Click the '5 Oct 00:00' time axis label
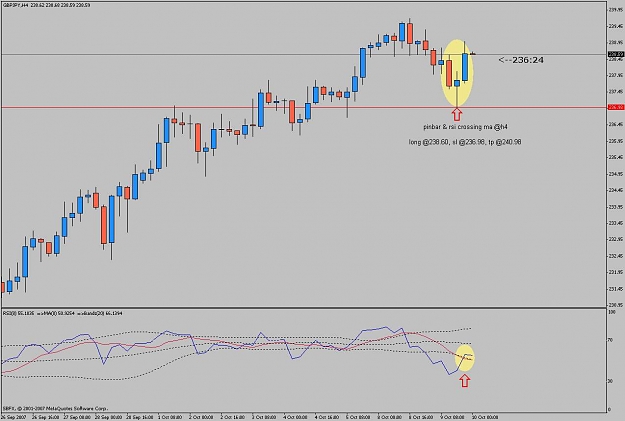 coord(359,417)
